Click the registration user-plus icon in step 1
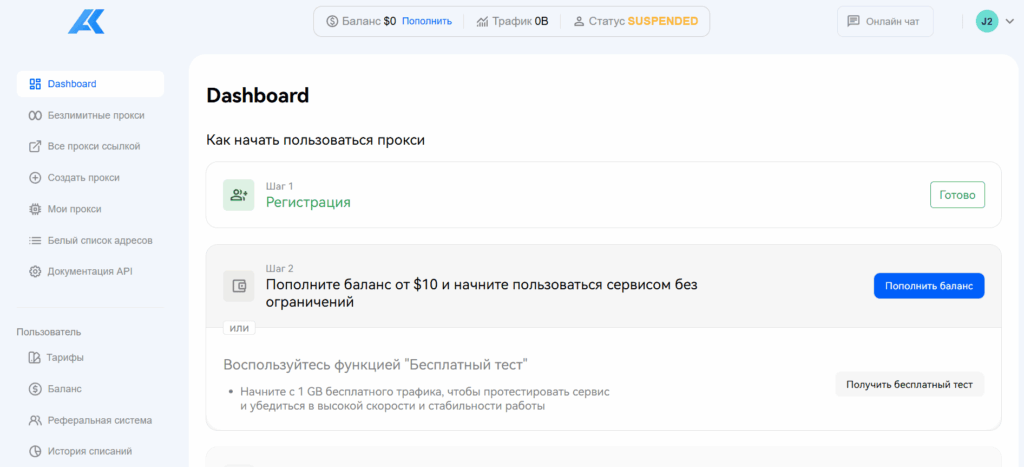 click(x=238, y=195)
